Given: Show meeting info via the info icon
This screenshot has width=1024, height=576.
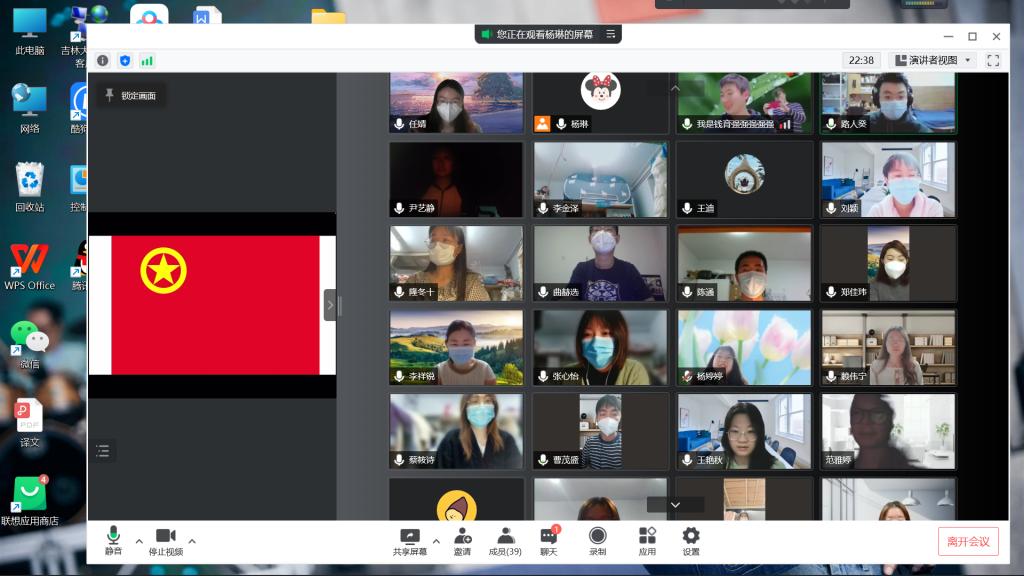Looking at the screenshot, I should pyautogui.click(x=102, y=61).
